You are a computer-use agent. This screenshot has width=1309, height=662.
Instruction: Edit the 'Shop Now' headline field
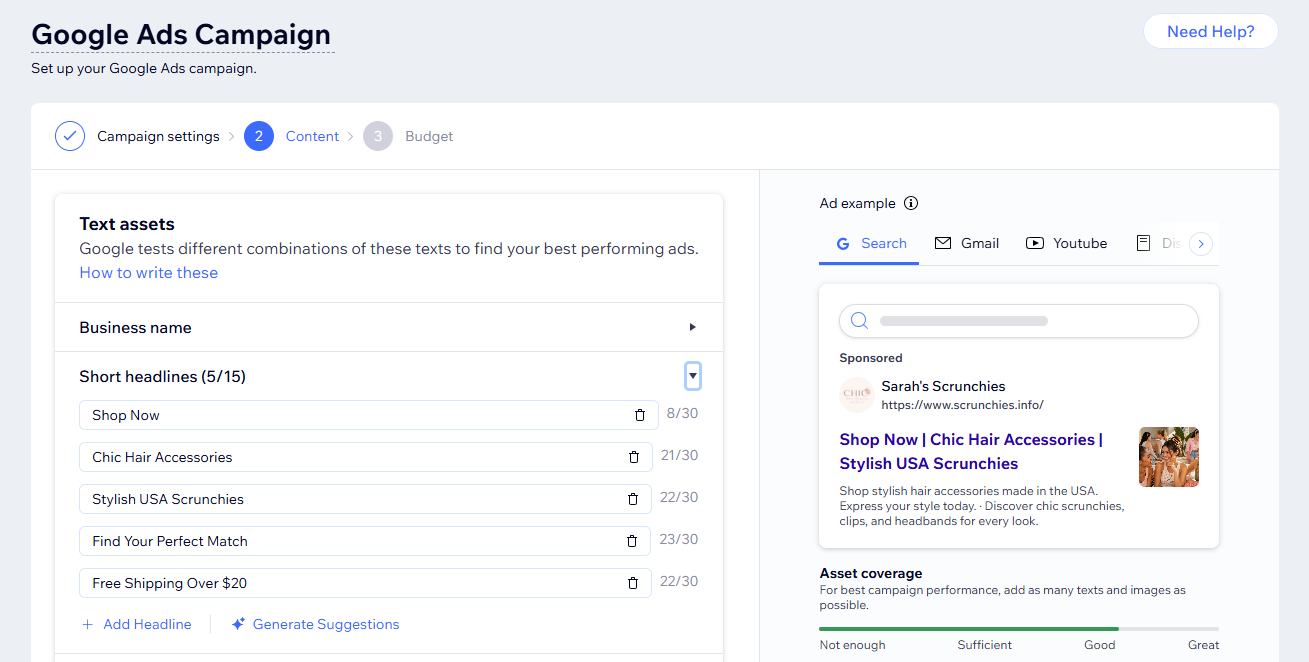coord(368,415)
